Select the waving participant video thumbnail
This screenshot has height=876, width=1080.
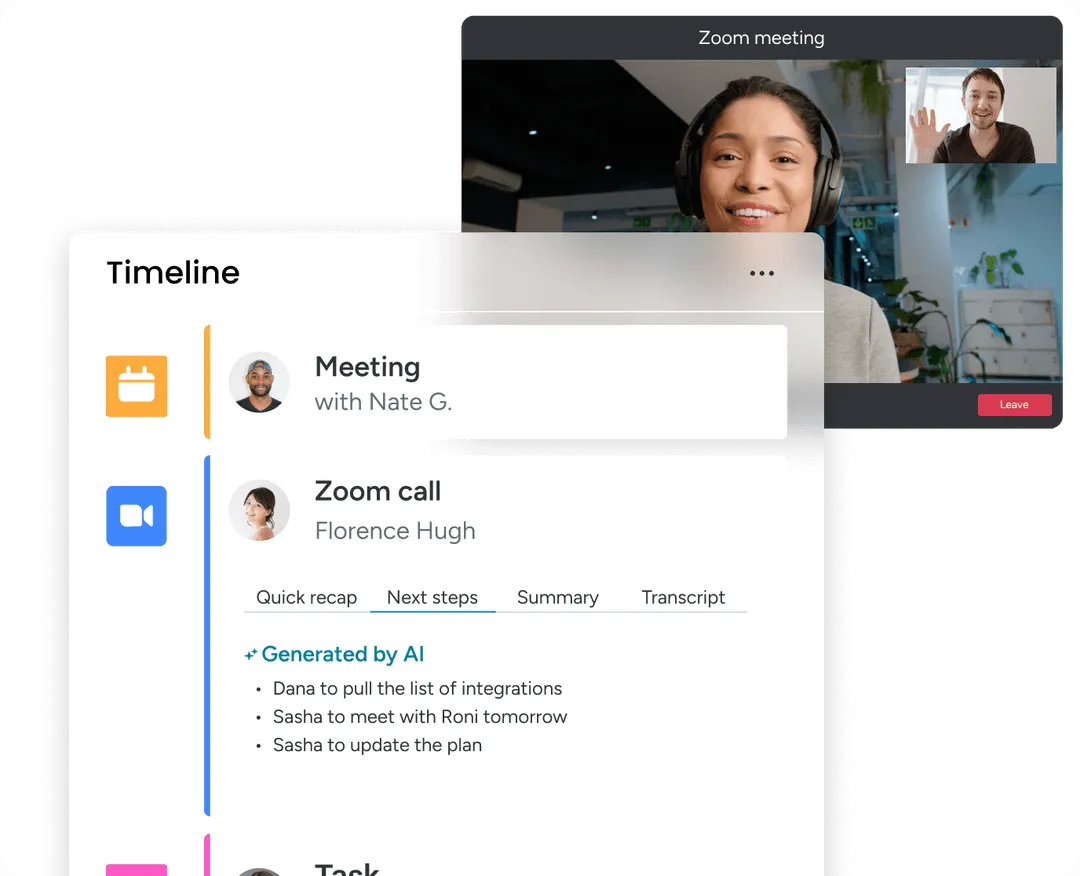point(981,115)
